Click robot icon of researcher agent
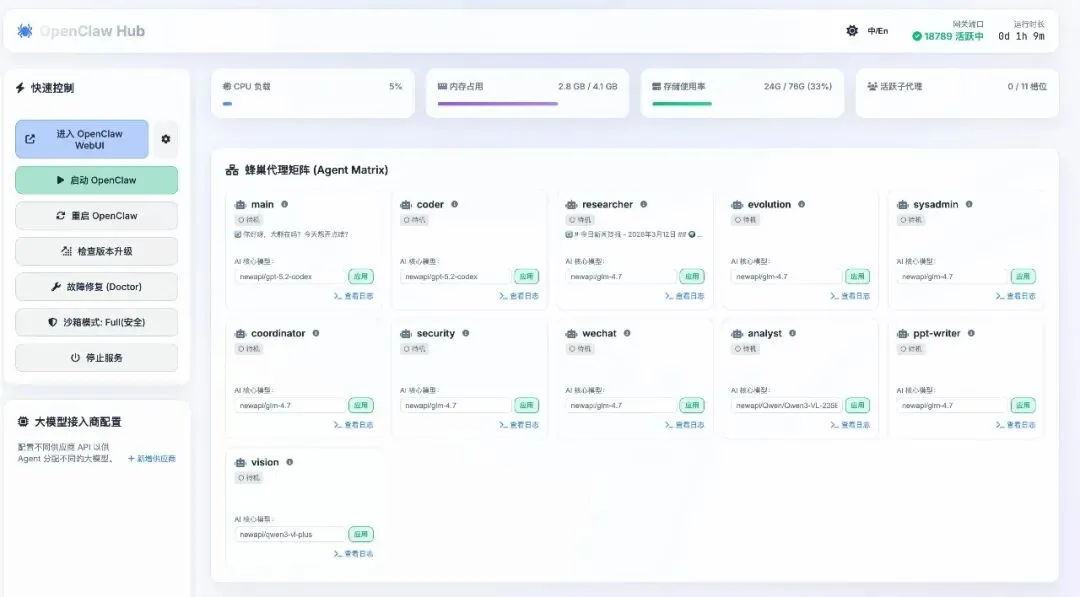 571,205
